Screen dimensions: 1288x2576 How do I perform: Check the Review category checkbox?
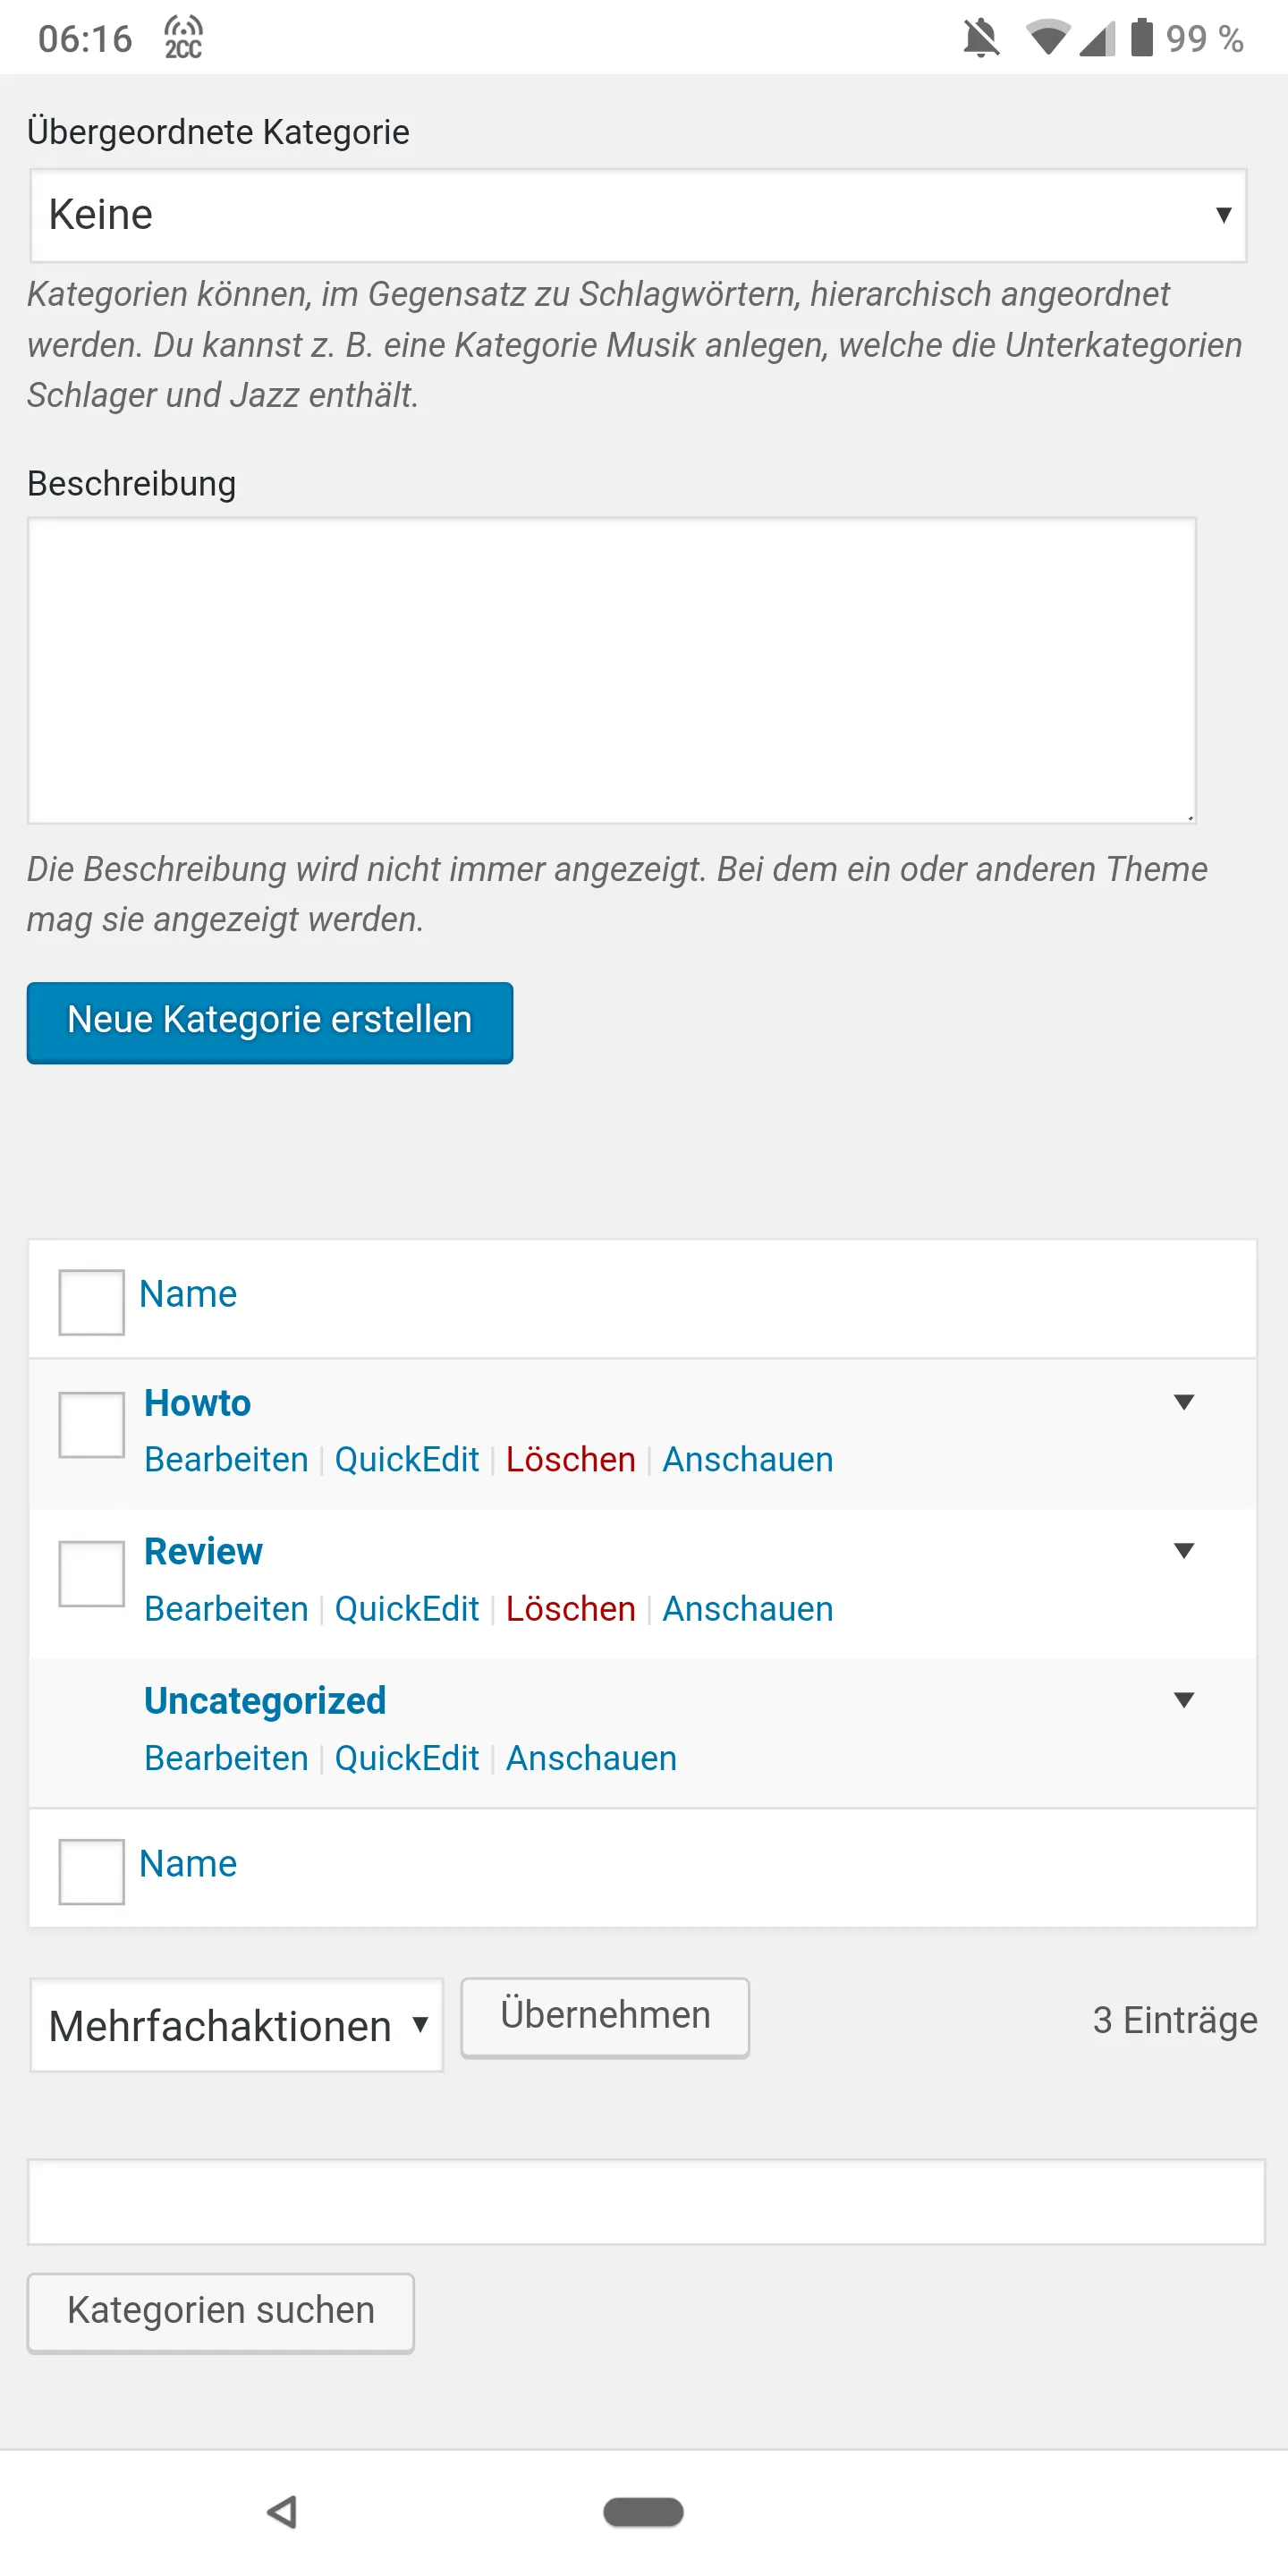(x=92, y=1574)
